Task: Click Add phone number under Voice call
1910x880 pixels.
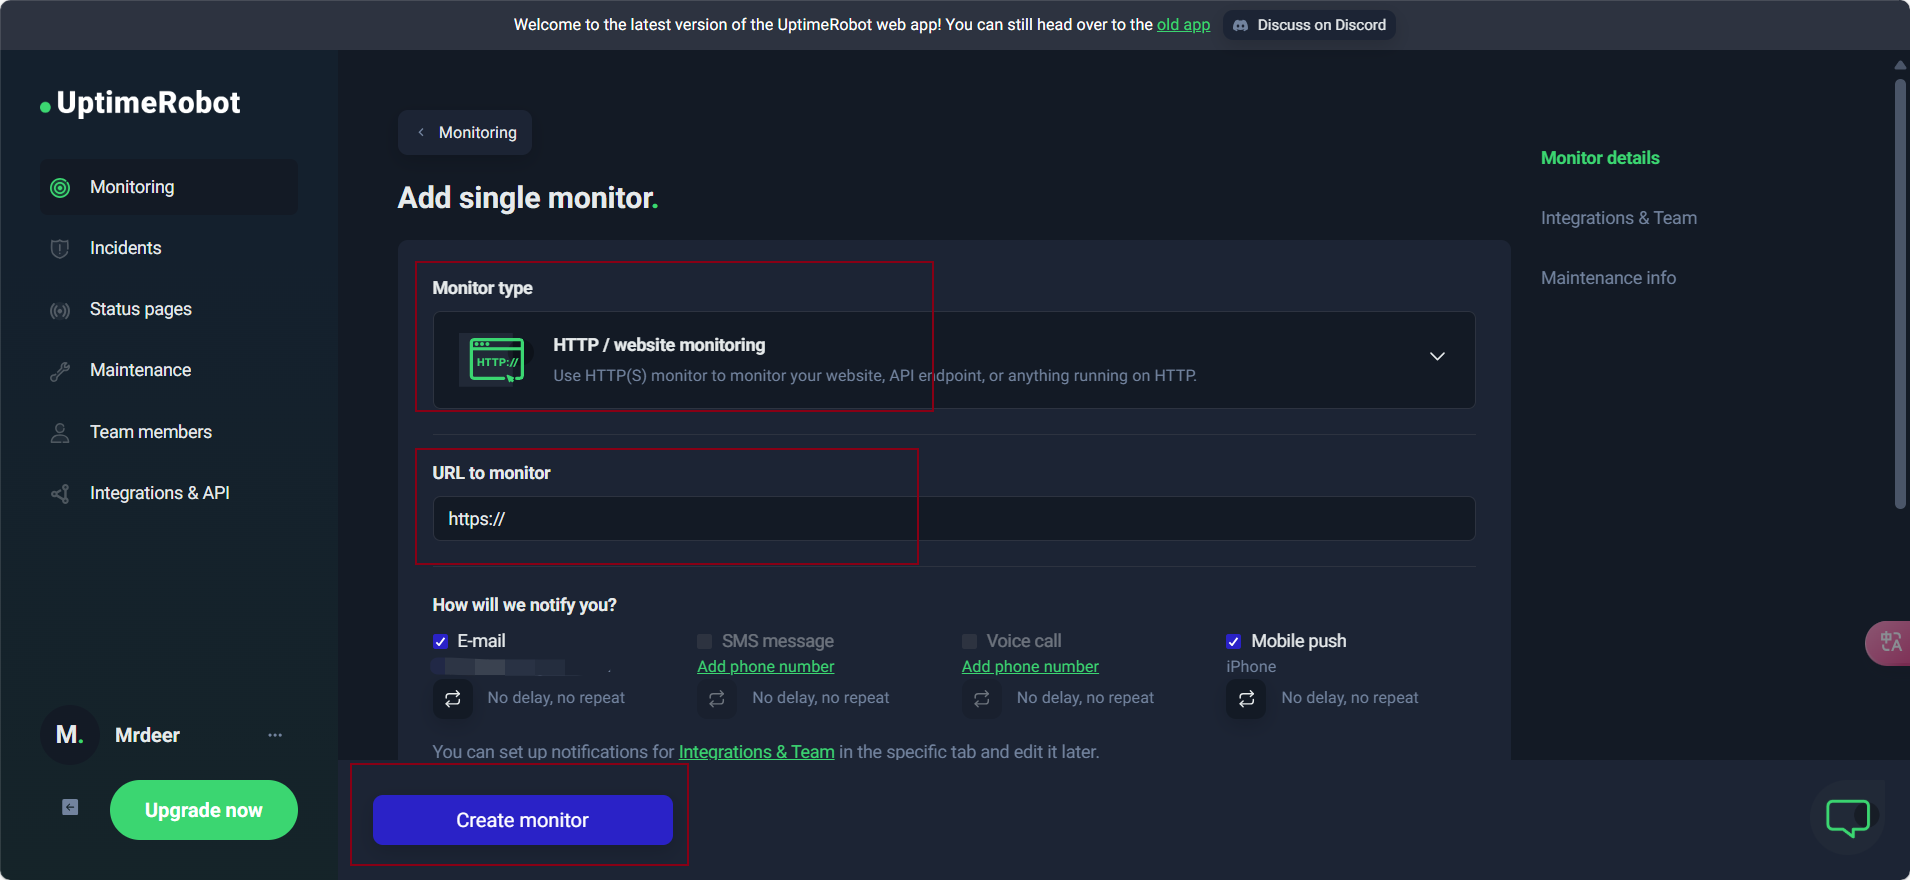Action: [1030, 667]
